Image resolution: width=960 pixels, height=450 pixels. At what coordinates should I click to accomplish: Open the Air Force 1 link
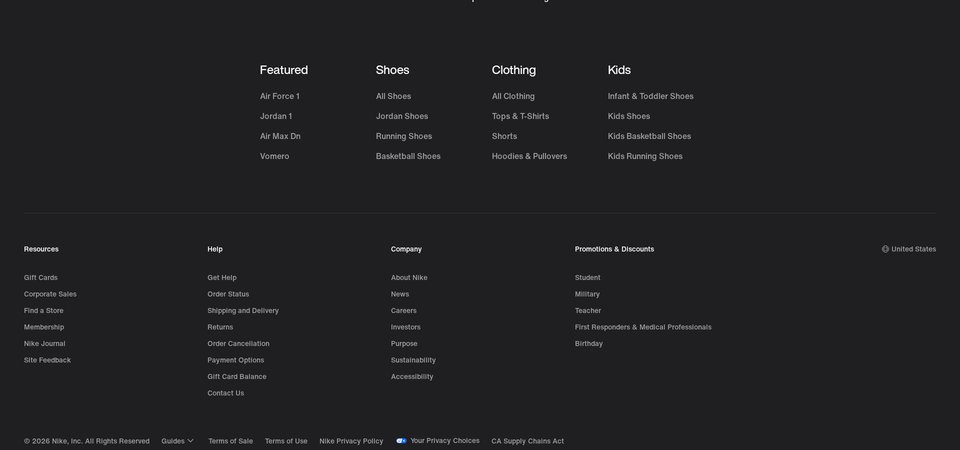(x=280, y=96)
